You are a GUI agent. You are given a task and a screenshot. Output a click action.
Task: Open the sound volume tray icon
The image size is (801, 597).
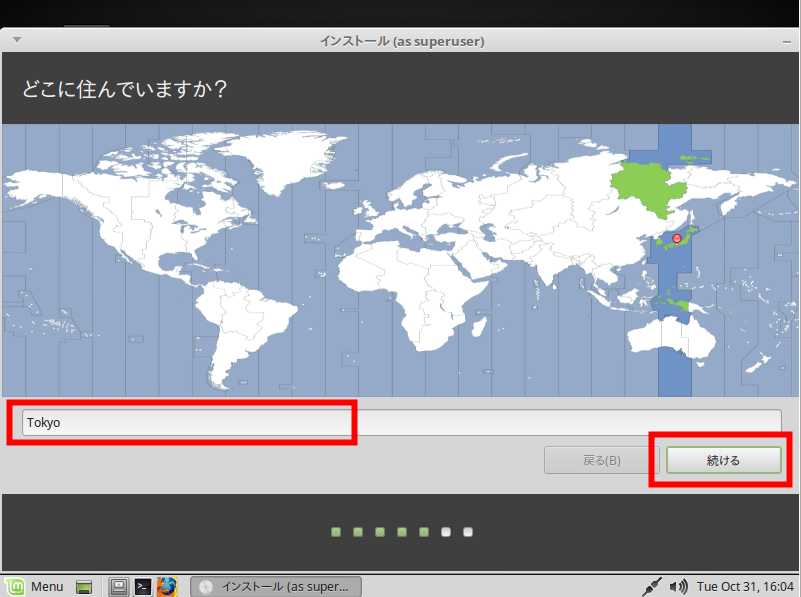(679, 586)
